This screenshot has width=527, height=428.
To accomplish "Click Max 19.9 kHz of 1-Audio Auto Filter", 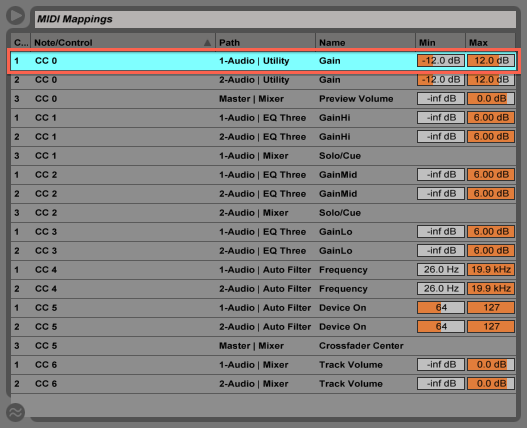I will coord(491,270).
